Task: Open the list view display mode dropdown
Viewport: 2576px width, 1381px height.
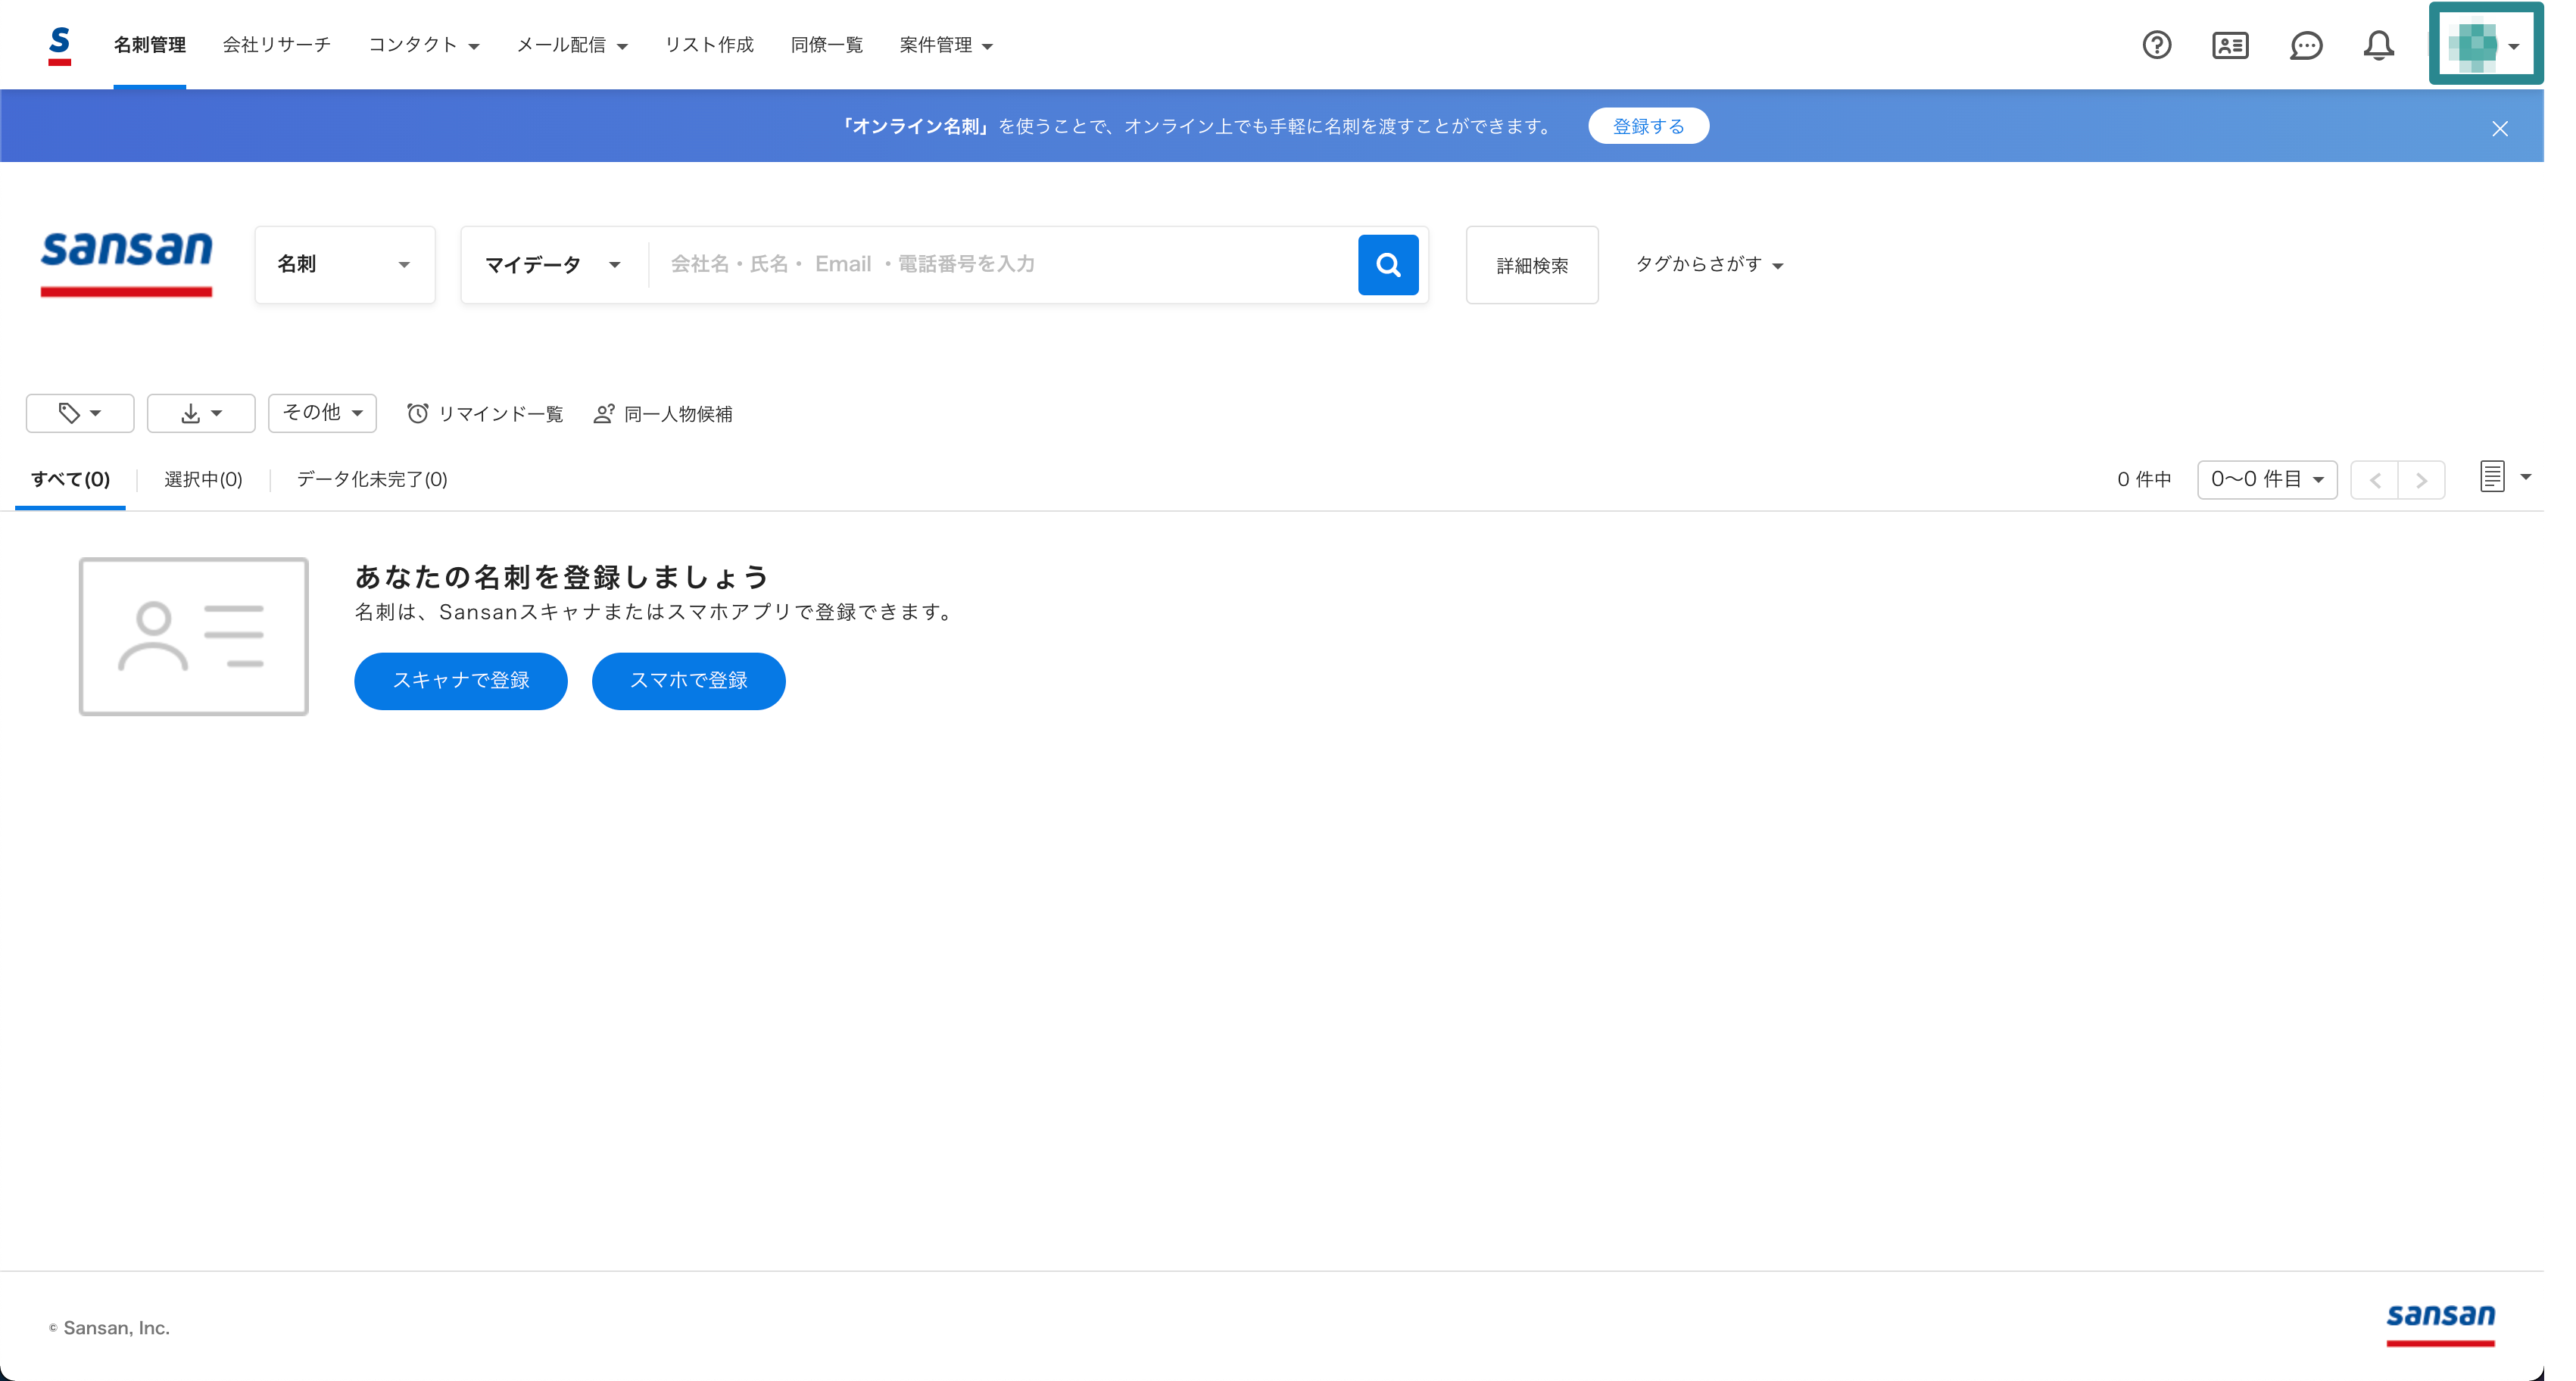Action: 2505,477
